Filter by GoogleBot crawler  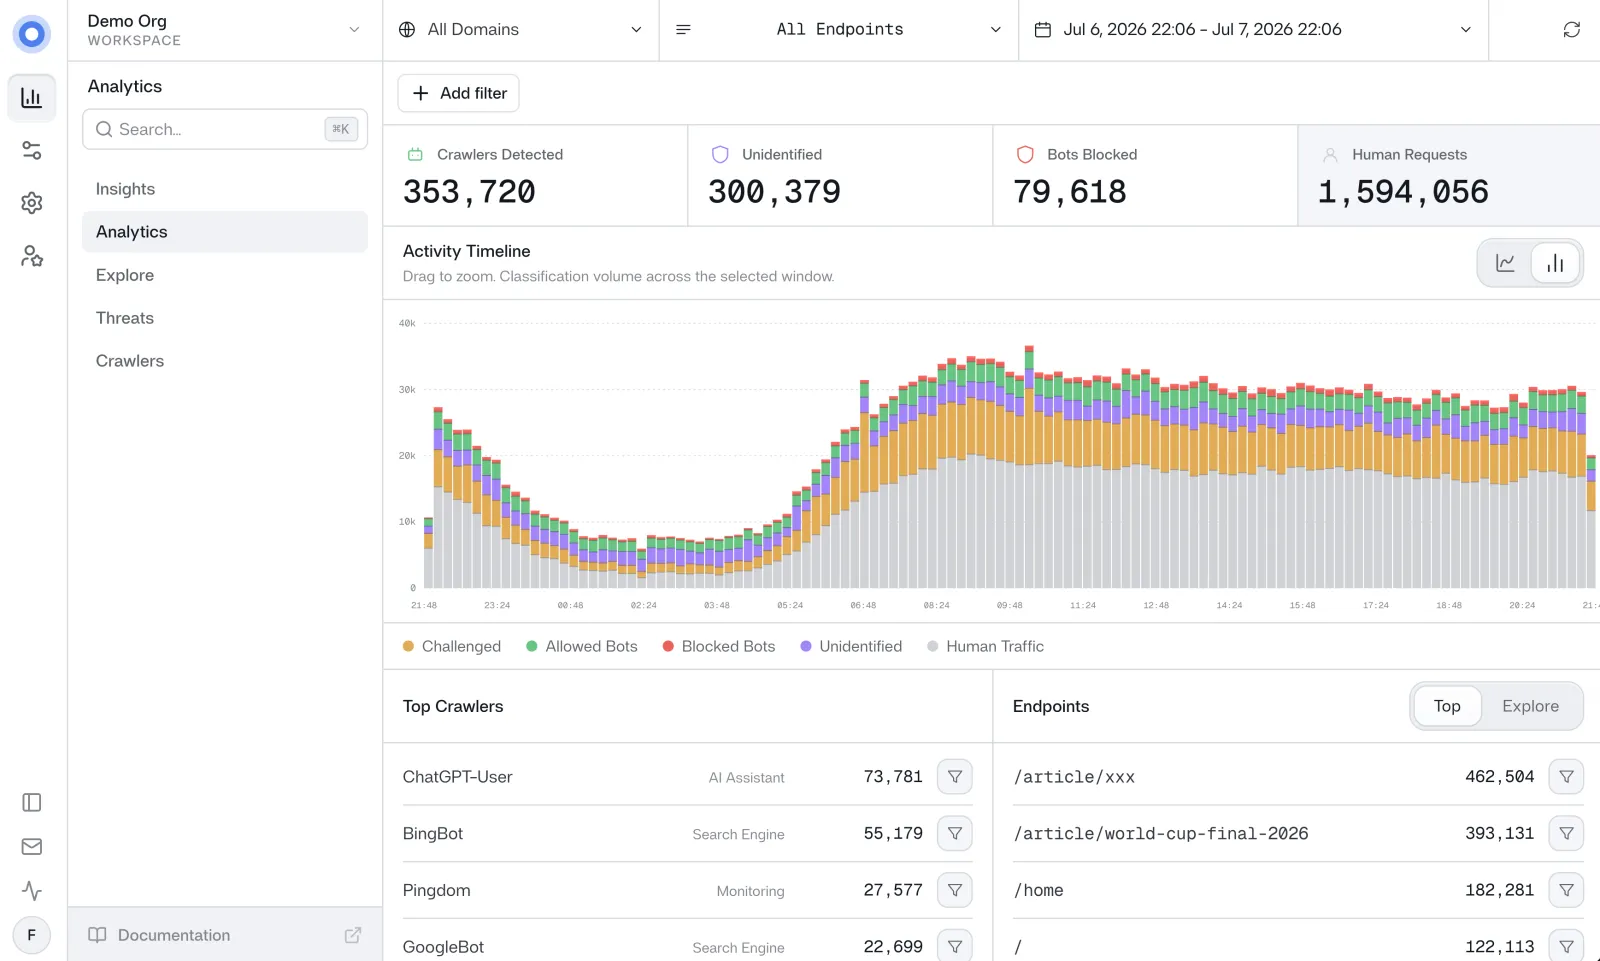[955, 946]
